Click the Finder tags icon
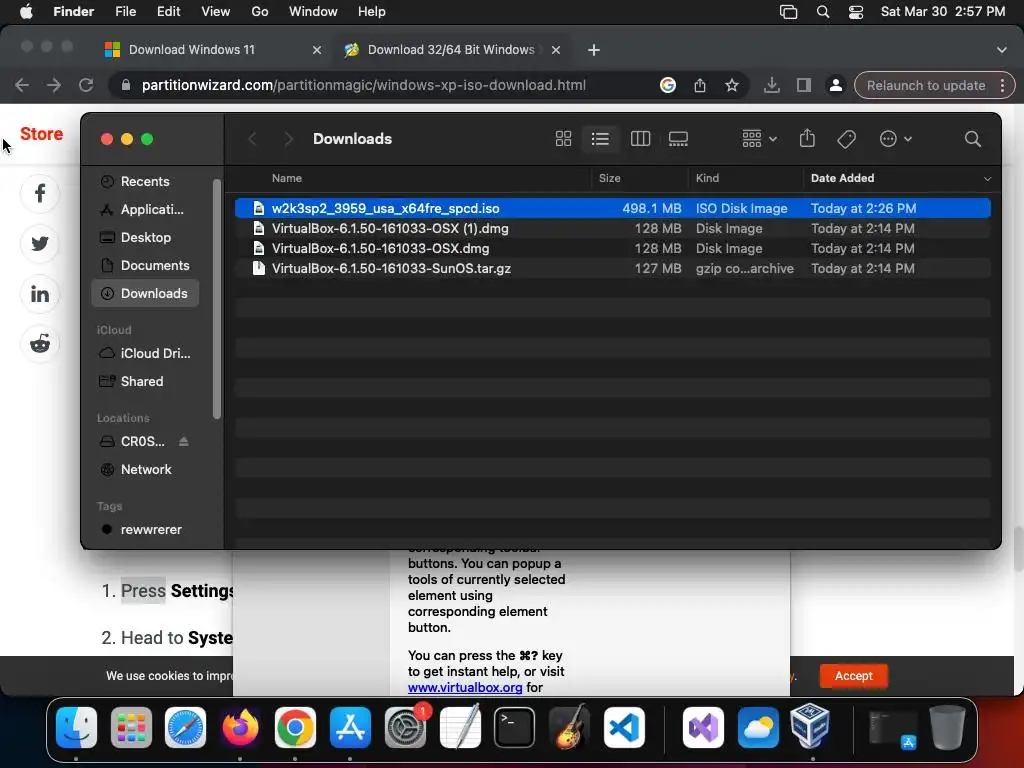The height and width of the screenshot is (768, 1024). pyautogui.click(x=846, y=138)
